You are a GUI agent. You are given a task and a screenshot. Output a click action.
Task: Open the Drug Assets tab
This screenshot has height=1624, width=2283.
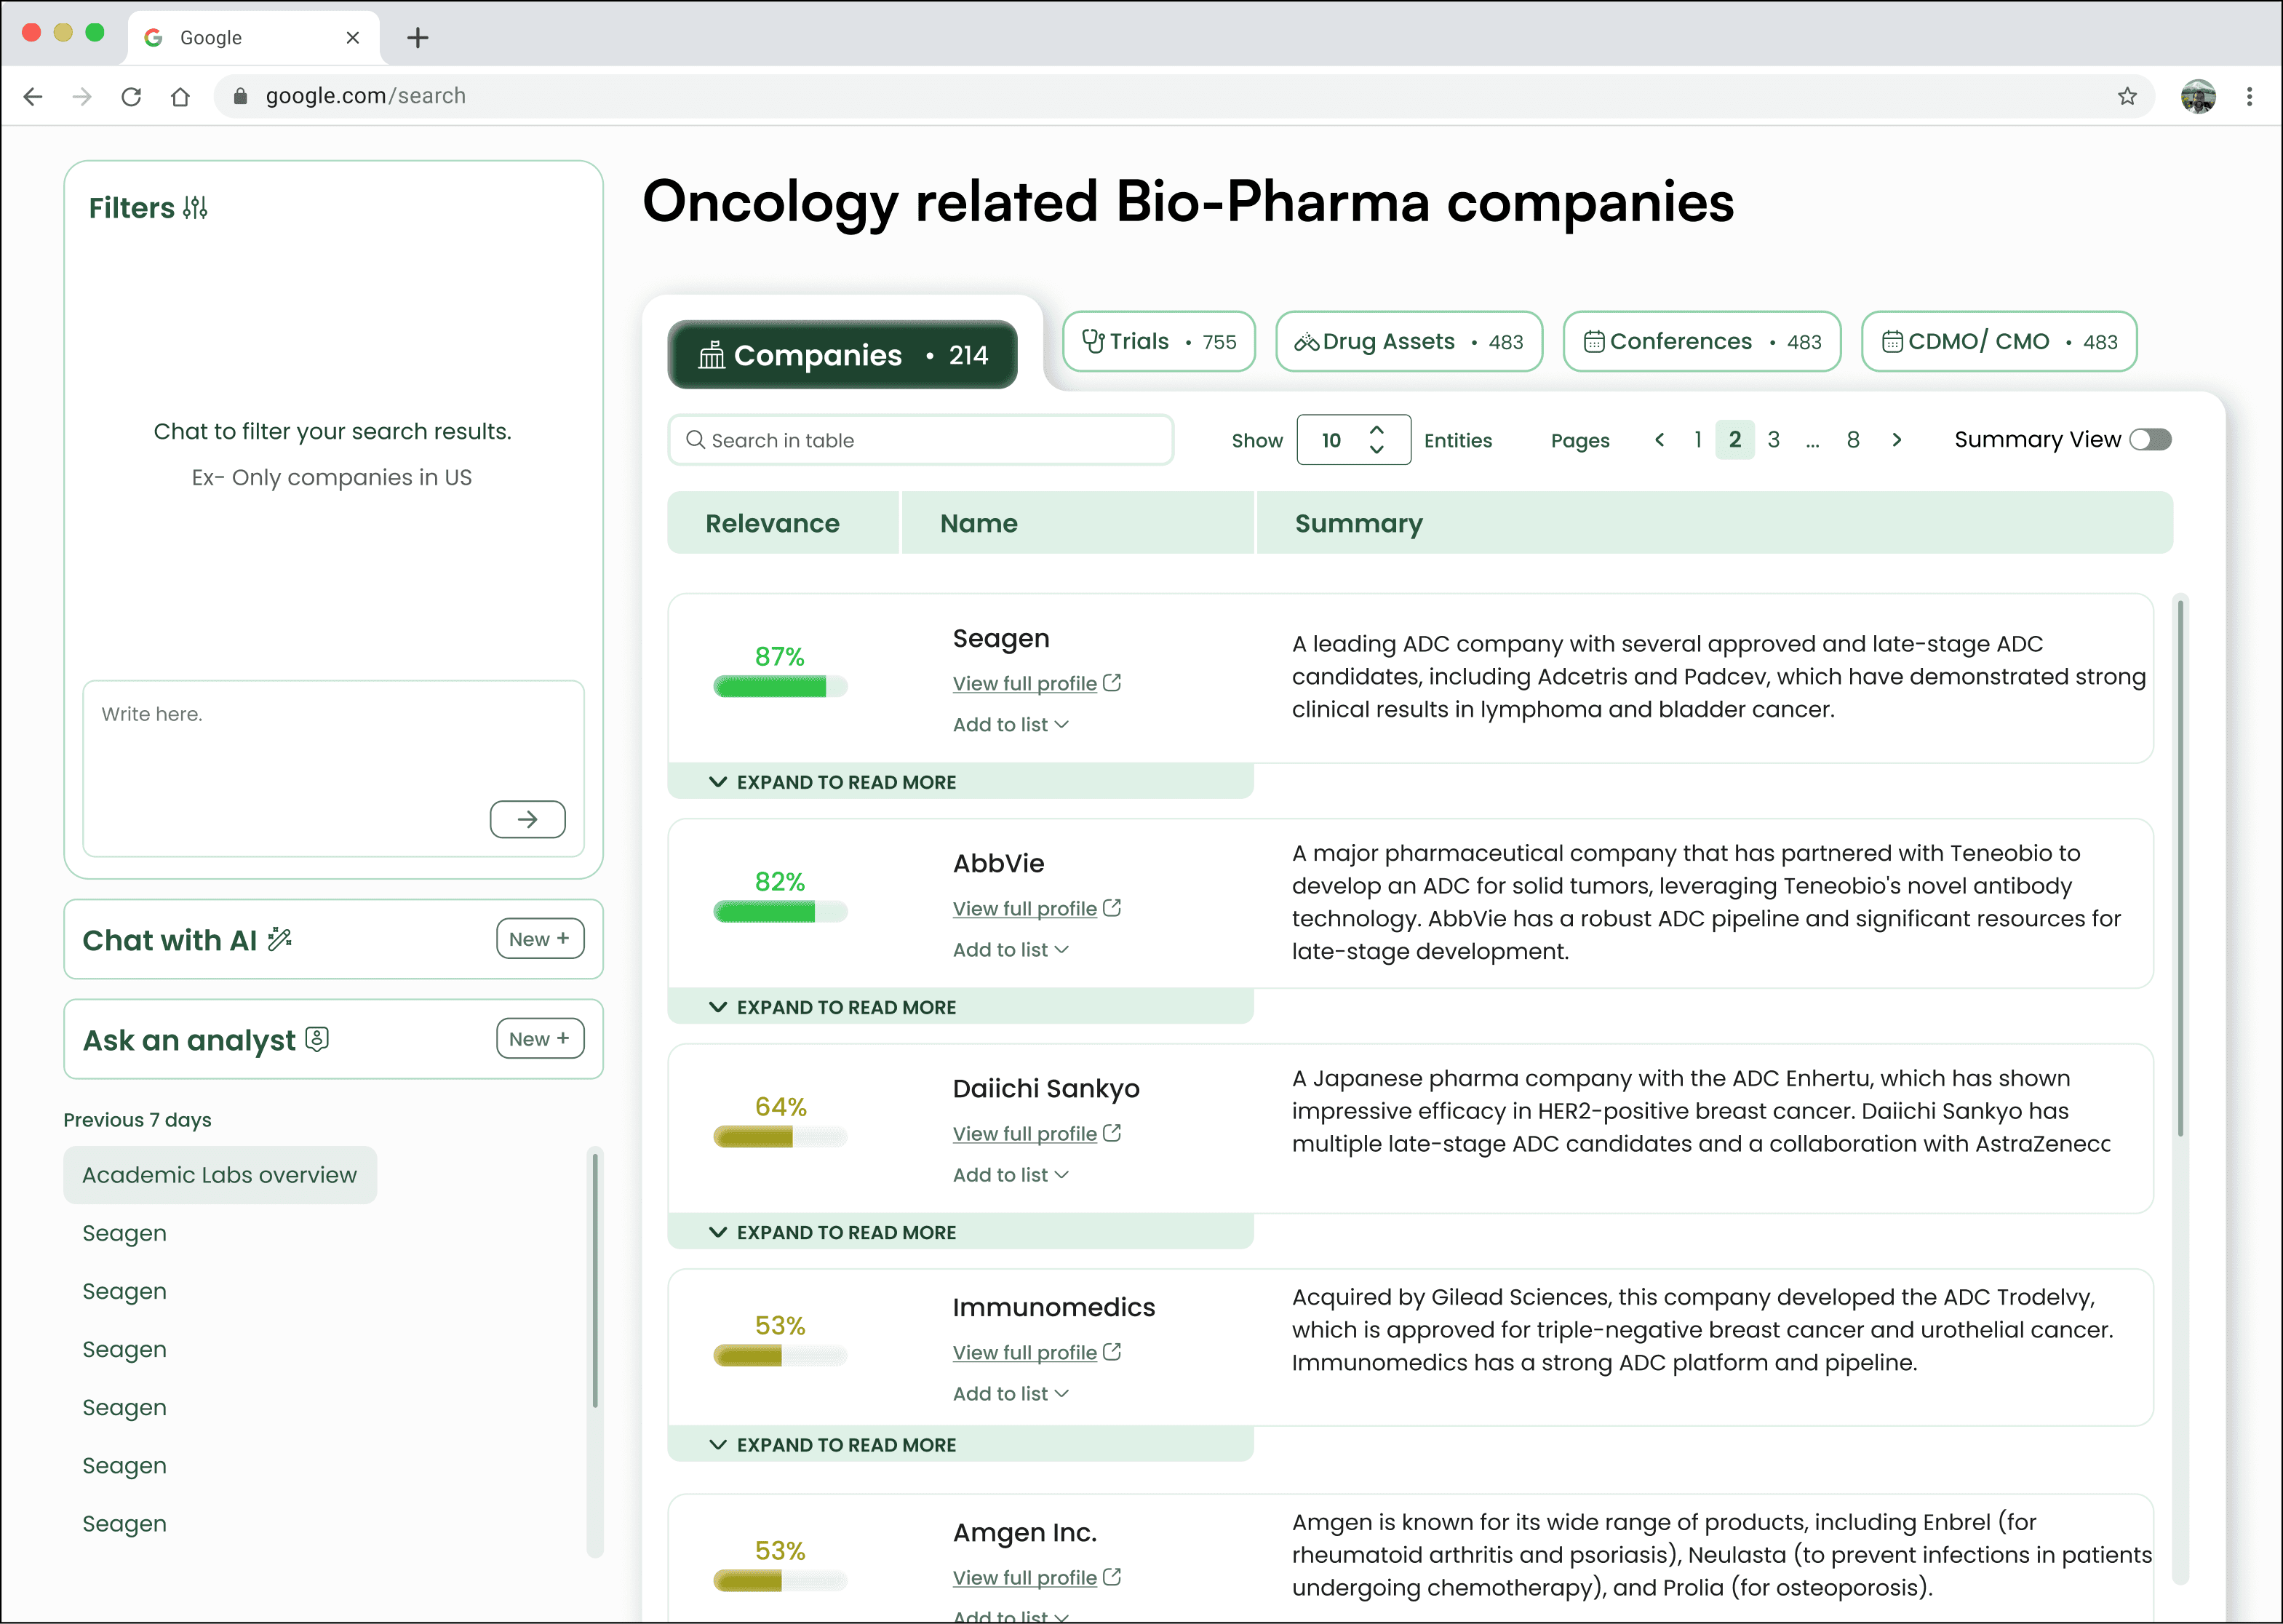[1408, 342]
